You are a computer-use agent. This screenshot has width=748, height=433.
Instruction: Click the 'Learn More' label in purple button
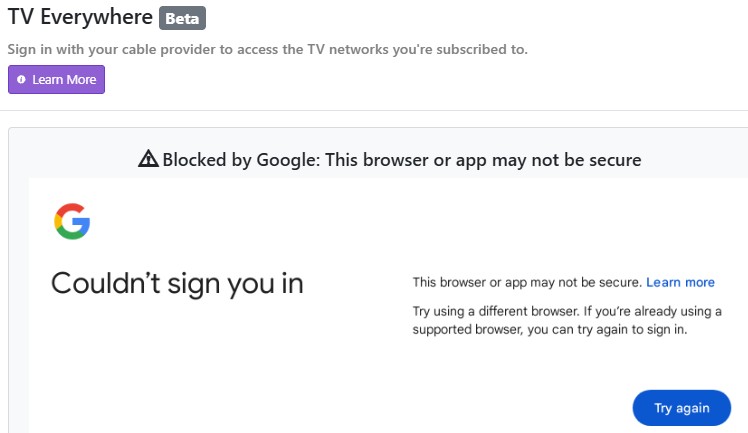click(64, 80)
